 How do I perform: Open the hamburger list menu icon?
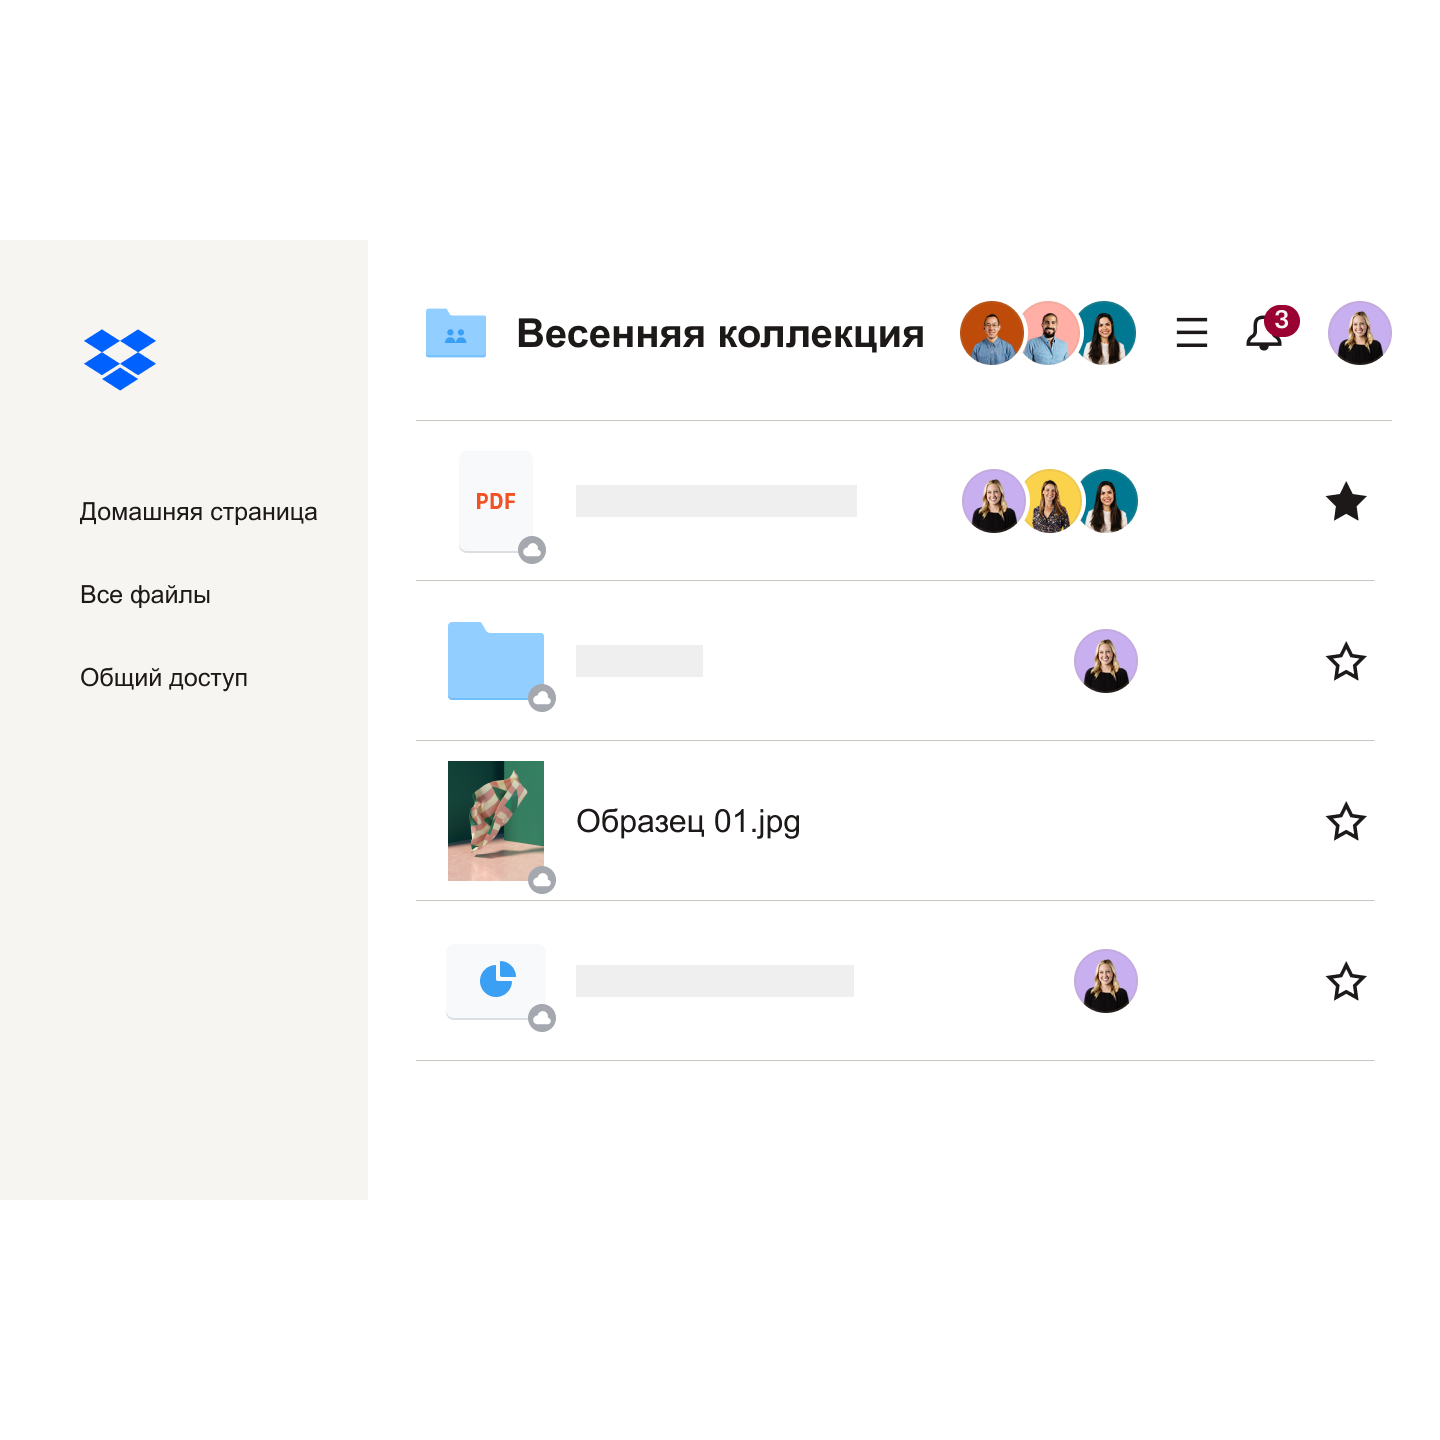1191,332
